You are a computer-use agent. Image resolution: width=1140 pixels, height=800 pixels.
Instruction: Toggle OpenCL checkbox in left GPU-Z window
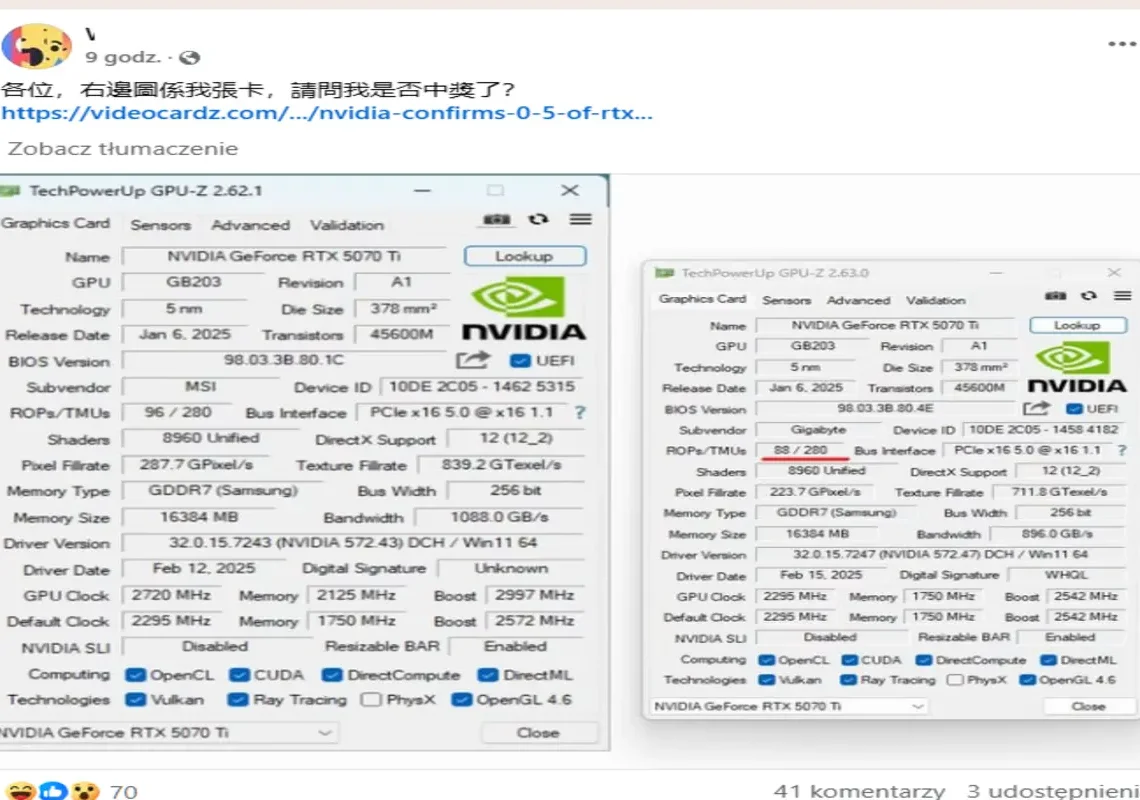pyautogui.click(x=135, y=675)
